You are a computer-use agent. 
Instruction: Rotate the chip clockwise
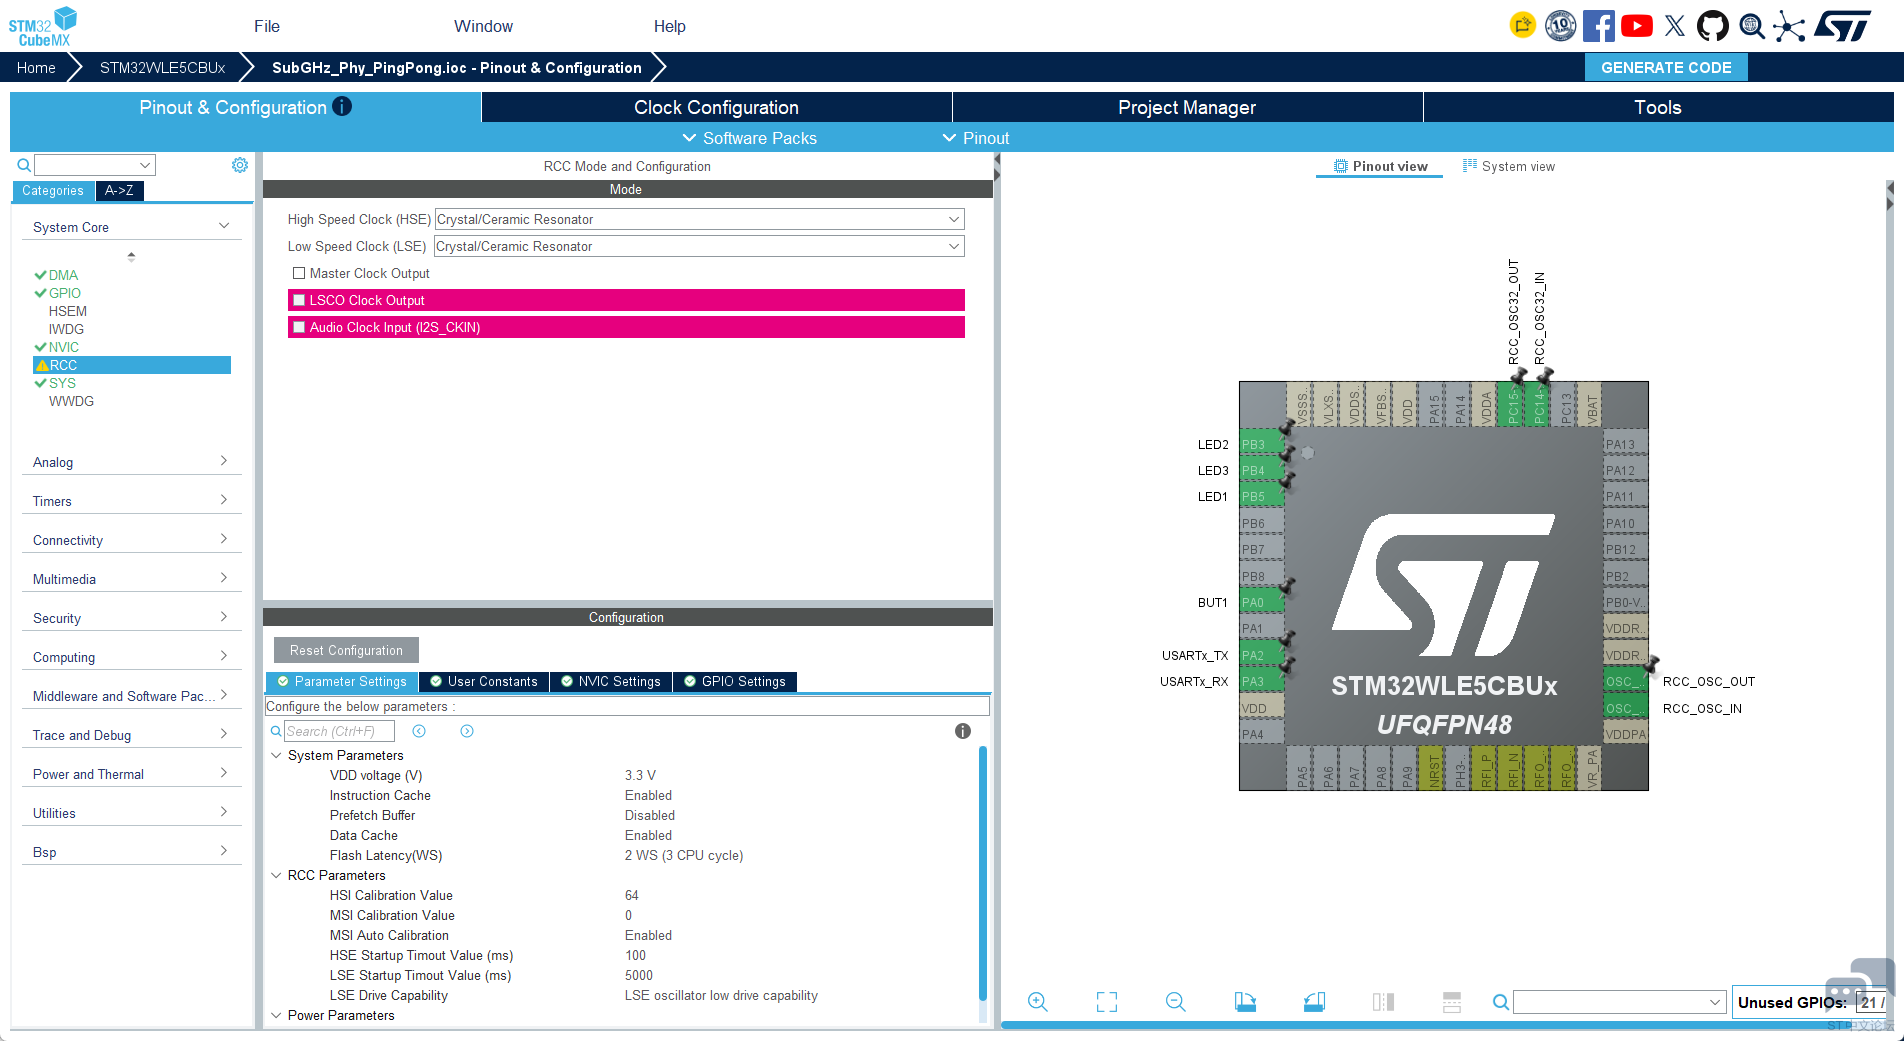tap(1245, 1002)
